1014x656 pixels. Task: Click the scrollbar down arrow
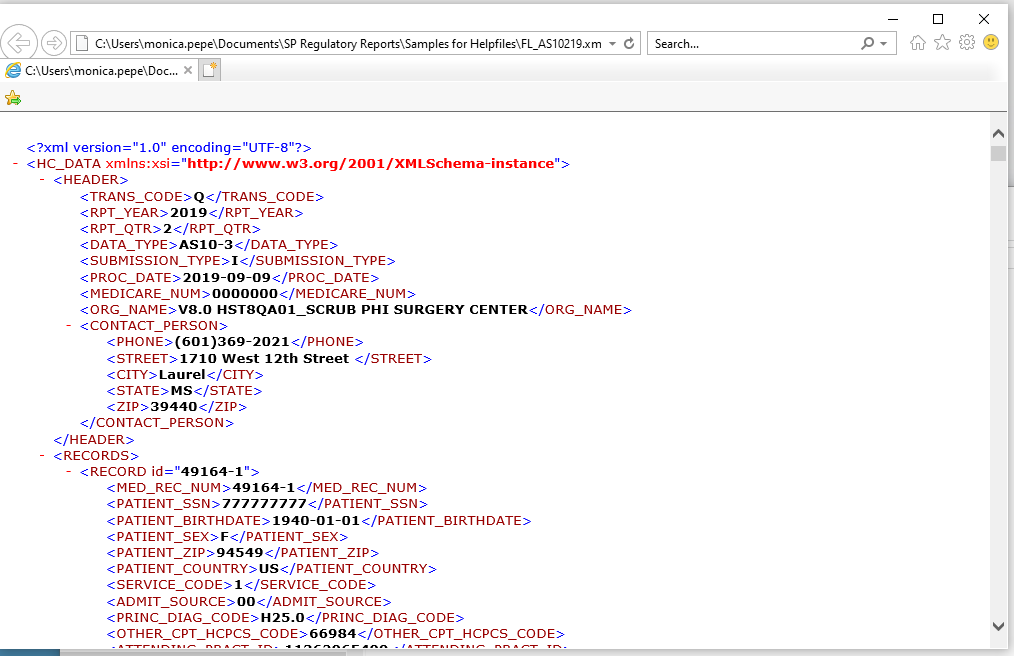[x=998, y=626]
